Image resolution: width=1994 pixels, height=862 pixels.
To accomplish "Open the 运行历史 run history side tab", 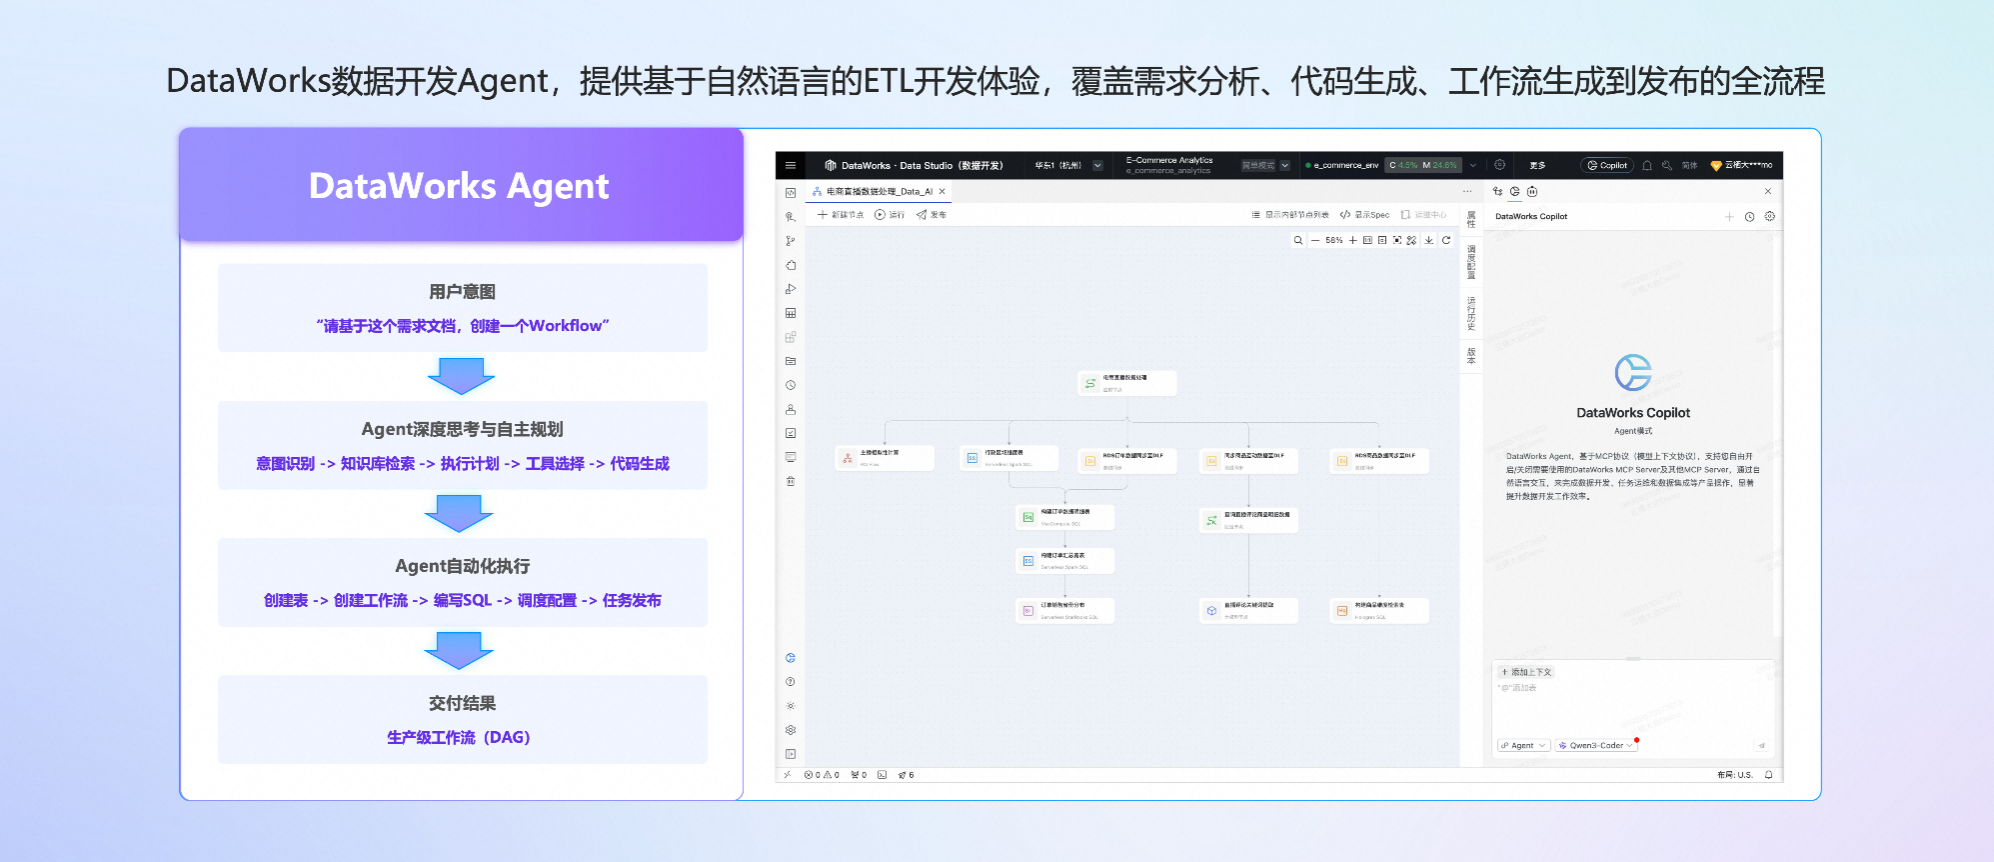I will 1471,314.
